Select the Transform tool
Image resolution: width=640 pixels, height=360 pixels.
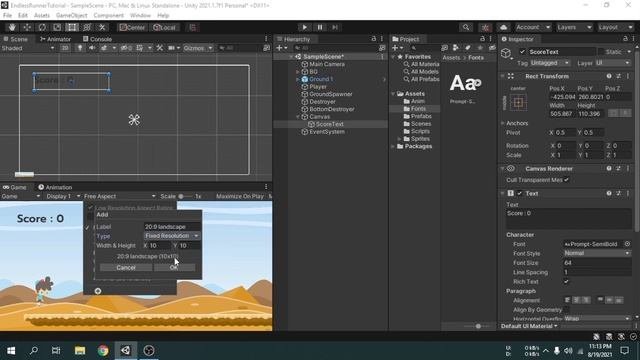click(x=87, y=27)
